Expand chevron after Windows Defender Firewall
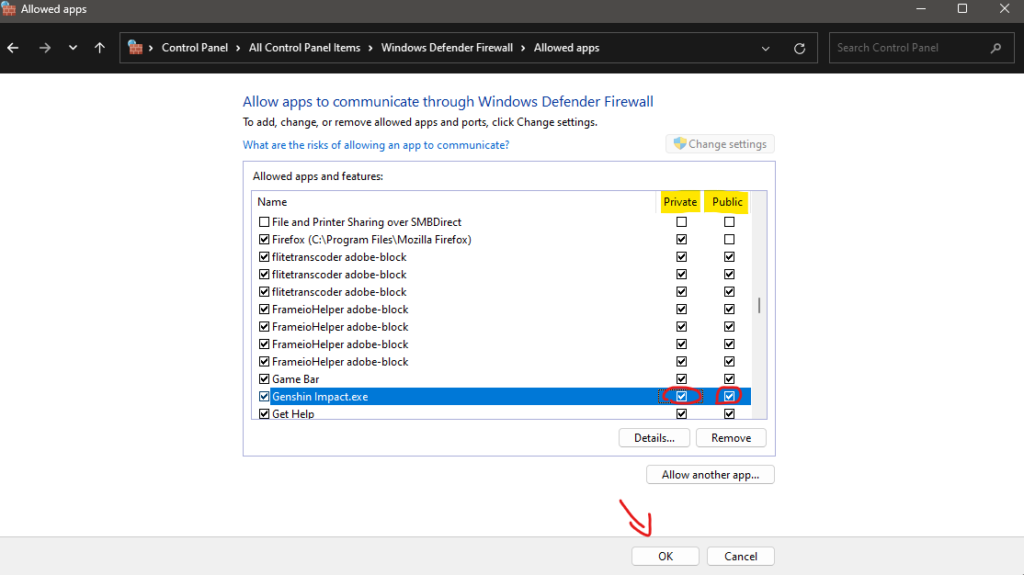This screenshot has height=575, width=1024. coord(523,48)
